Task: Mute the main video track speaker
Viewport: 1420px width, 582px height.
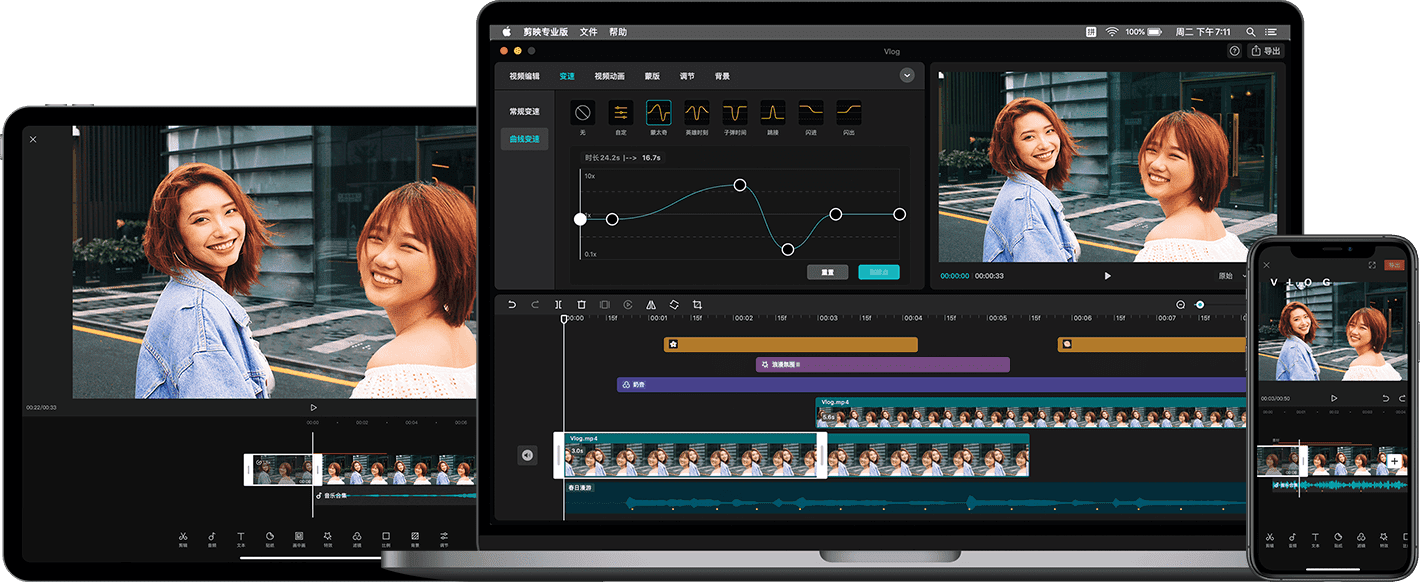Action: [527, 455]
